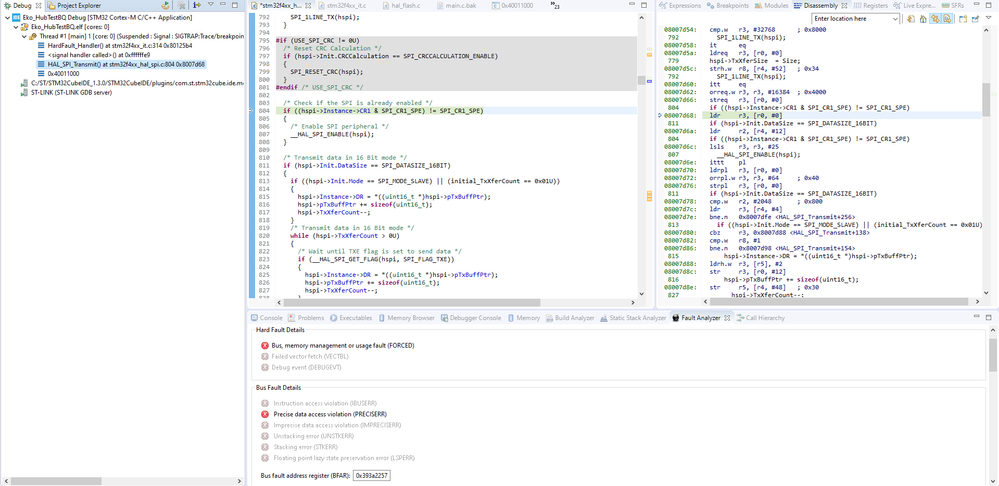Toggle Link with Active Debug Context
The height and width of the screenshot is (486, 999).
click(935, 18)
